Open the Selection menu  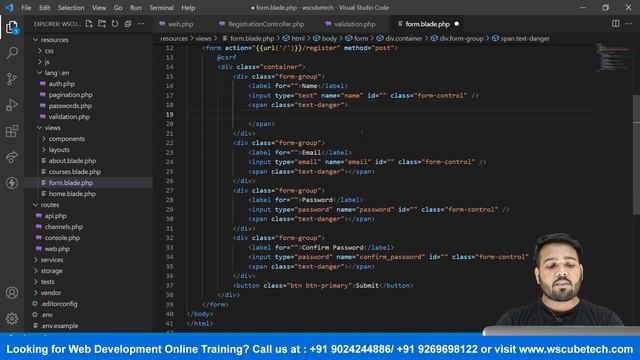pos(71,7)
